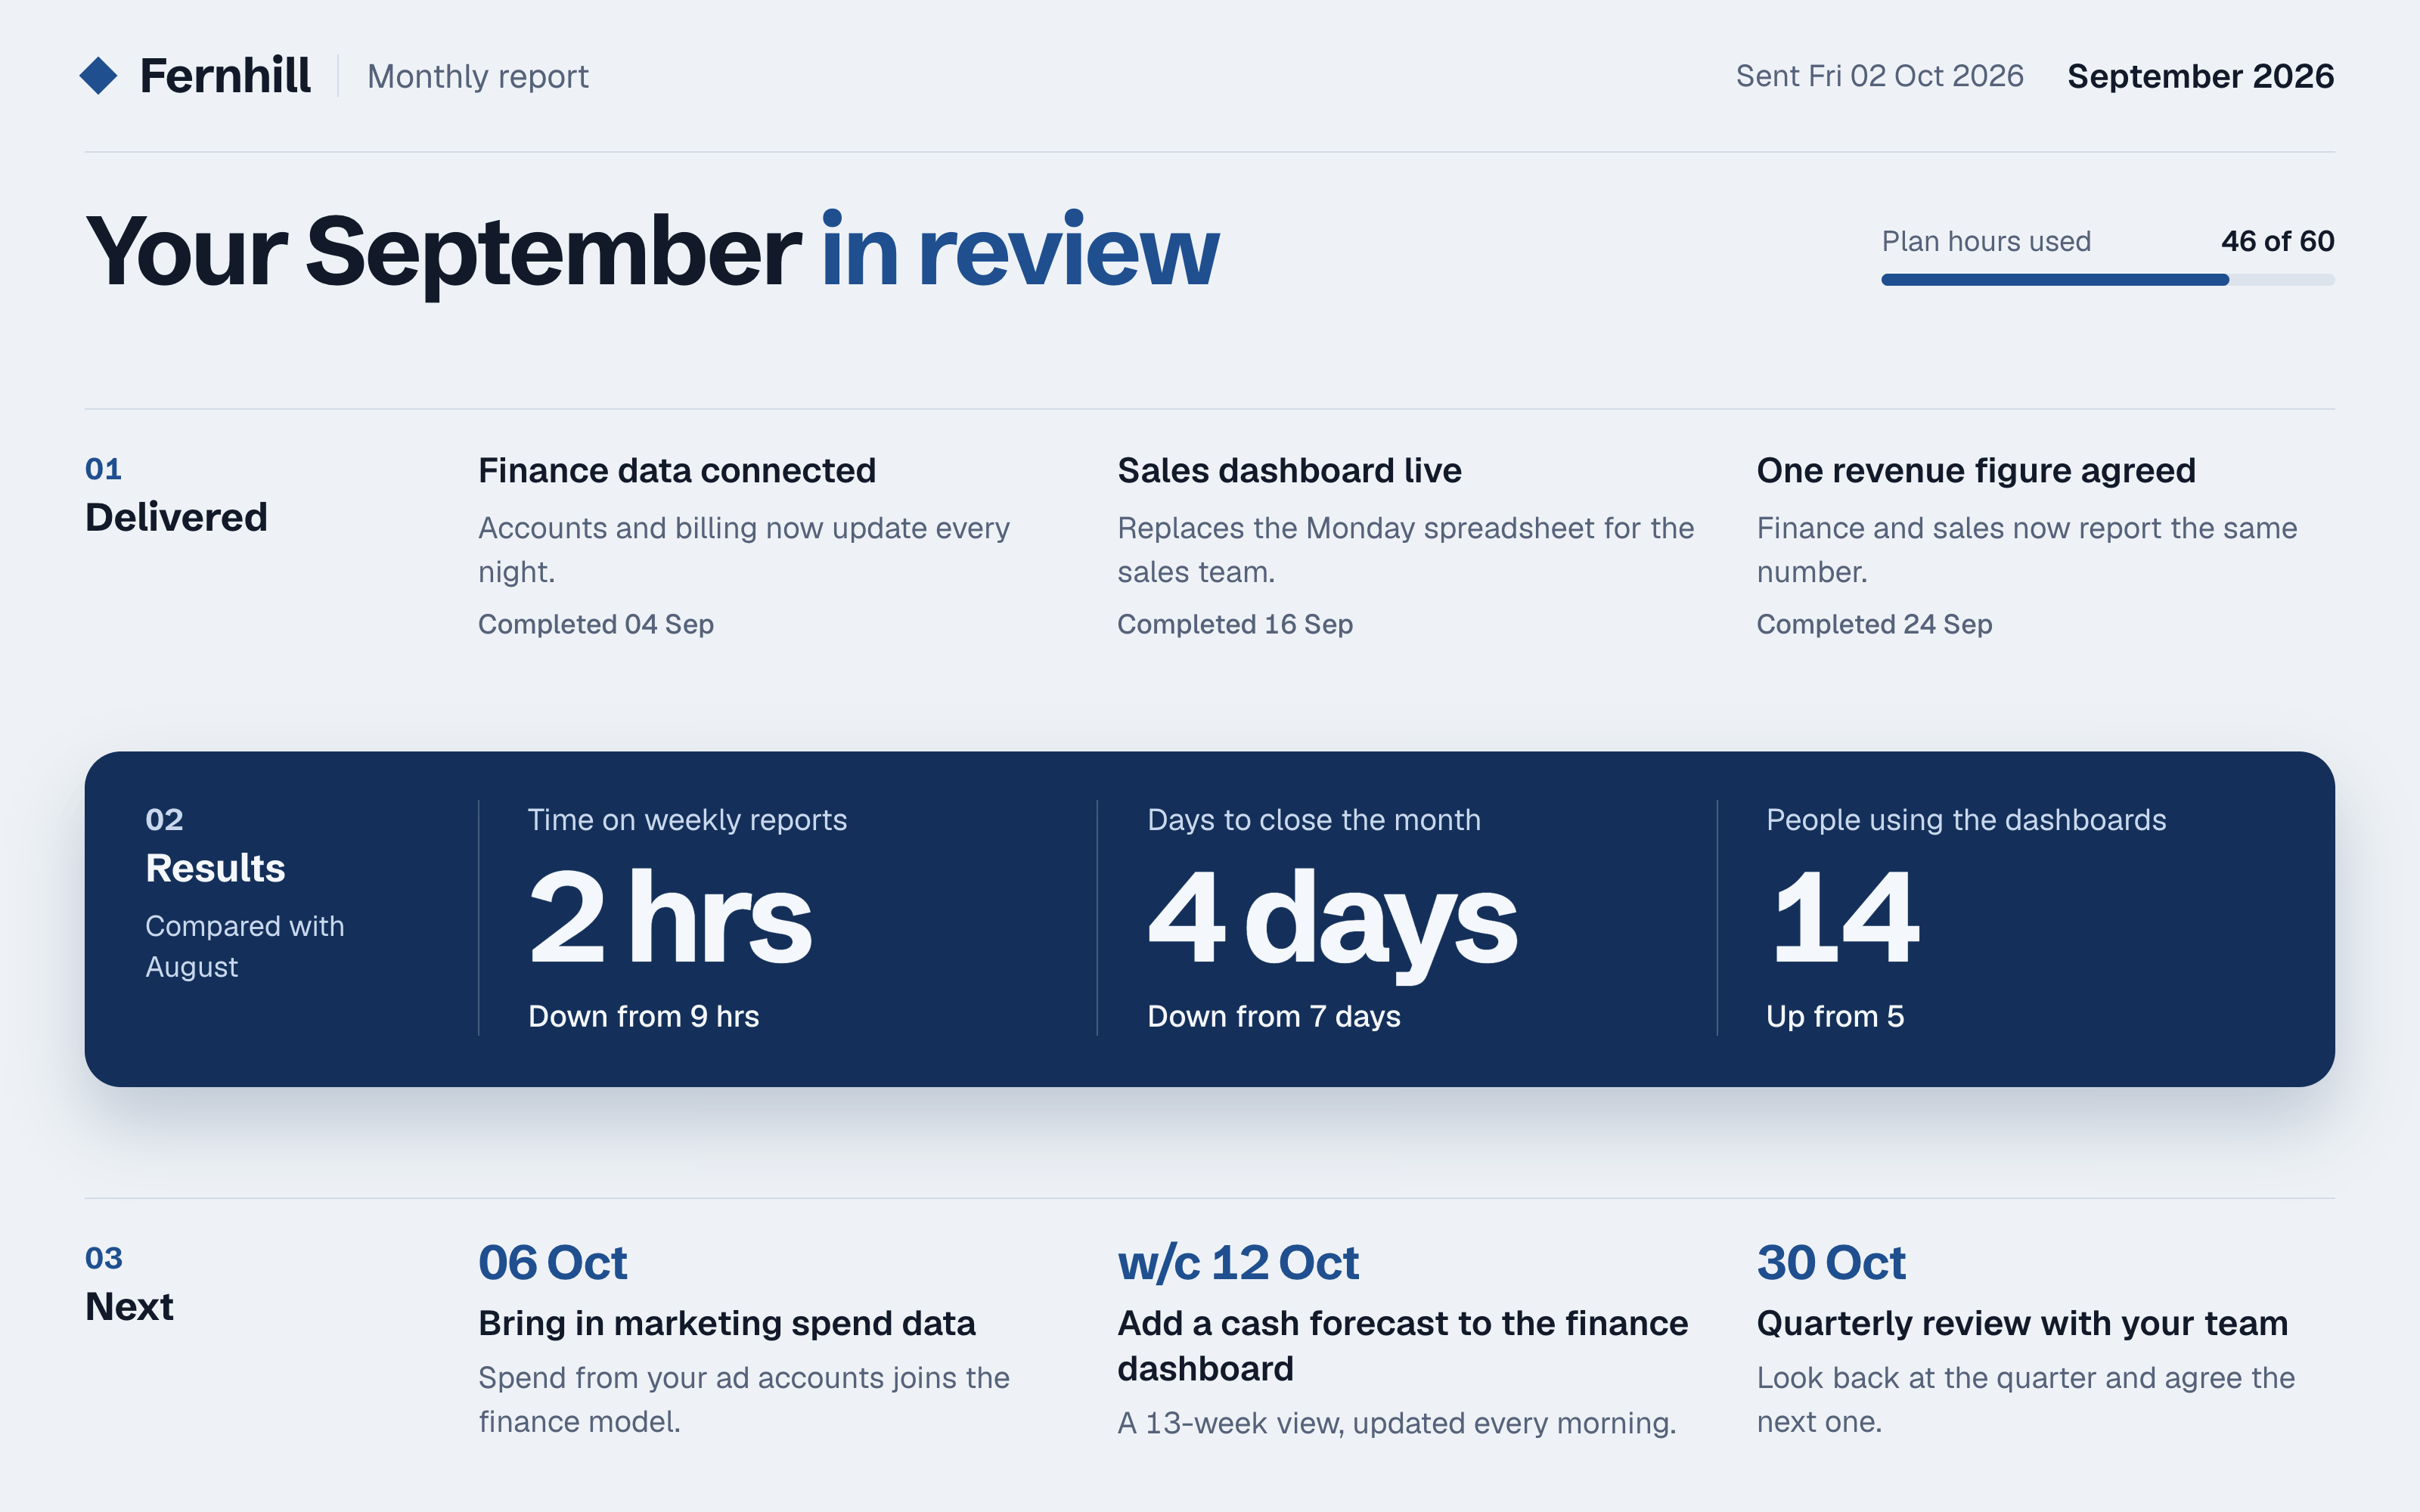The width and height of the screenshot is (2420, 1512).
Task: Click the 'Delivered' section heading
Action: tap(176, 517)
